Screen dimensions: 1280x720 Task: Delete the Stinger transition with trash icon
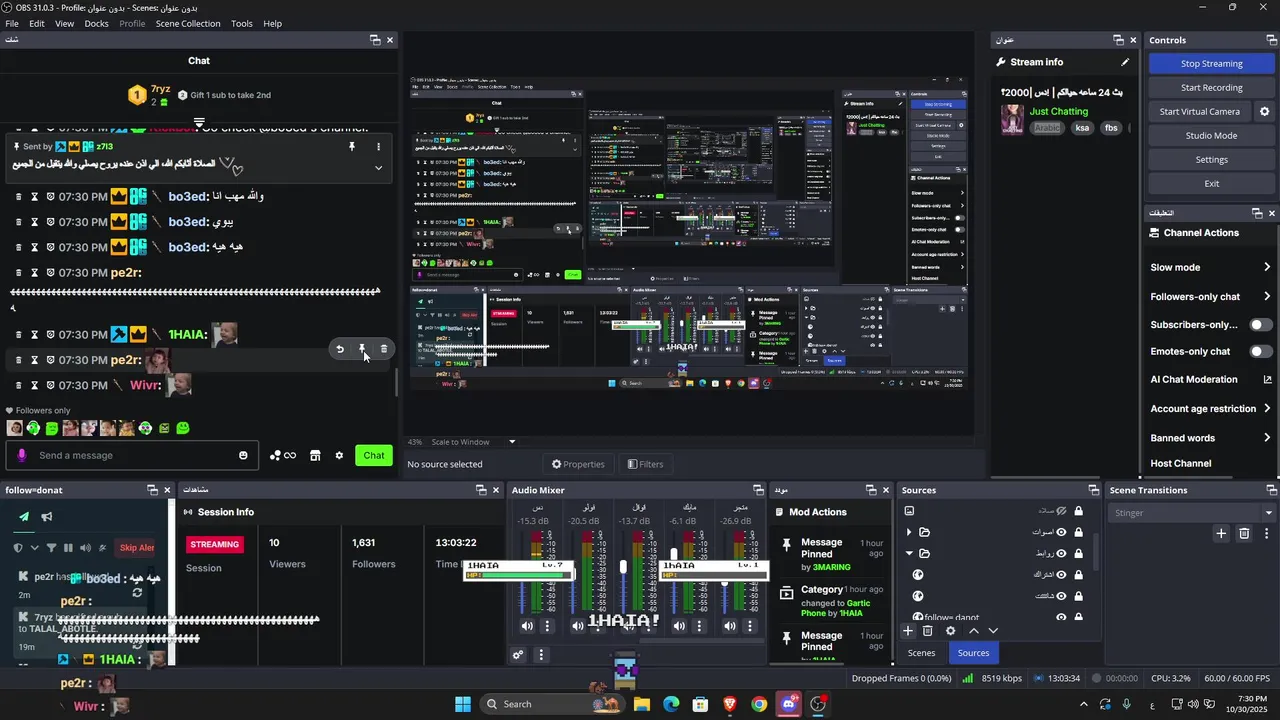coord(1244,534)
